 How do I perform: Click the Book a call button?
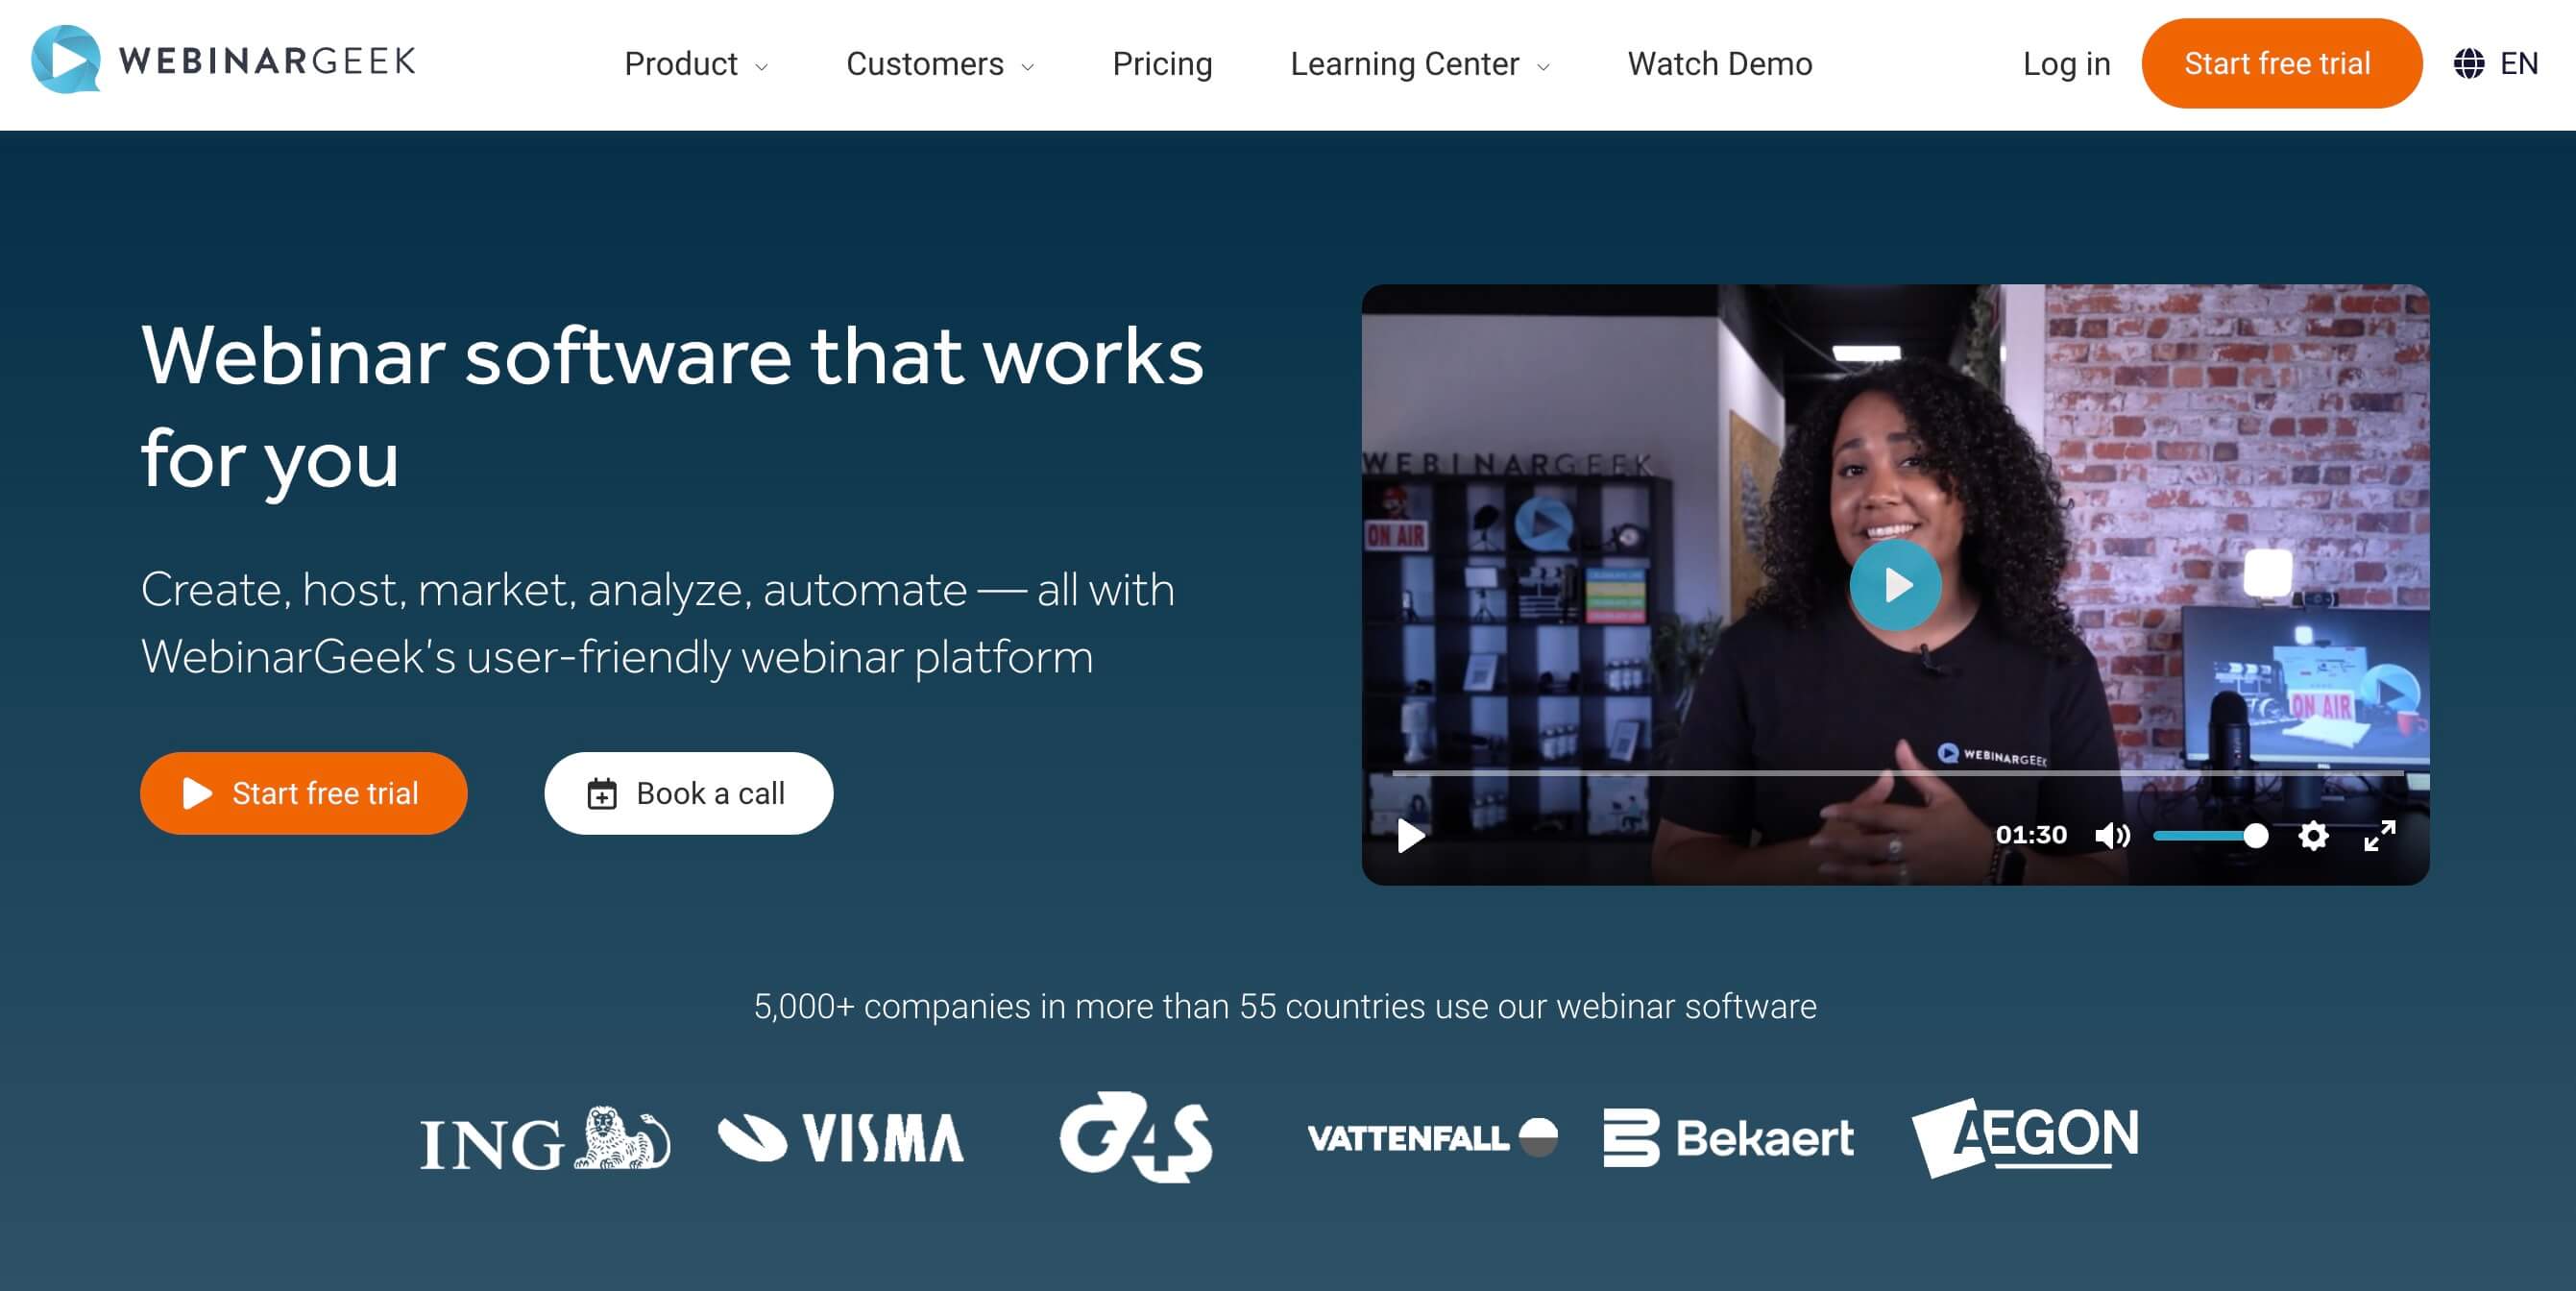[688, 793]
